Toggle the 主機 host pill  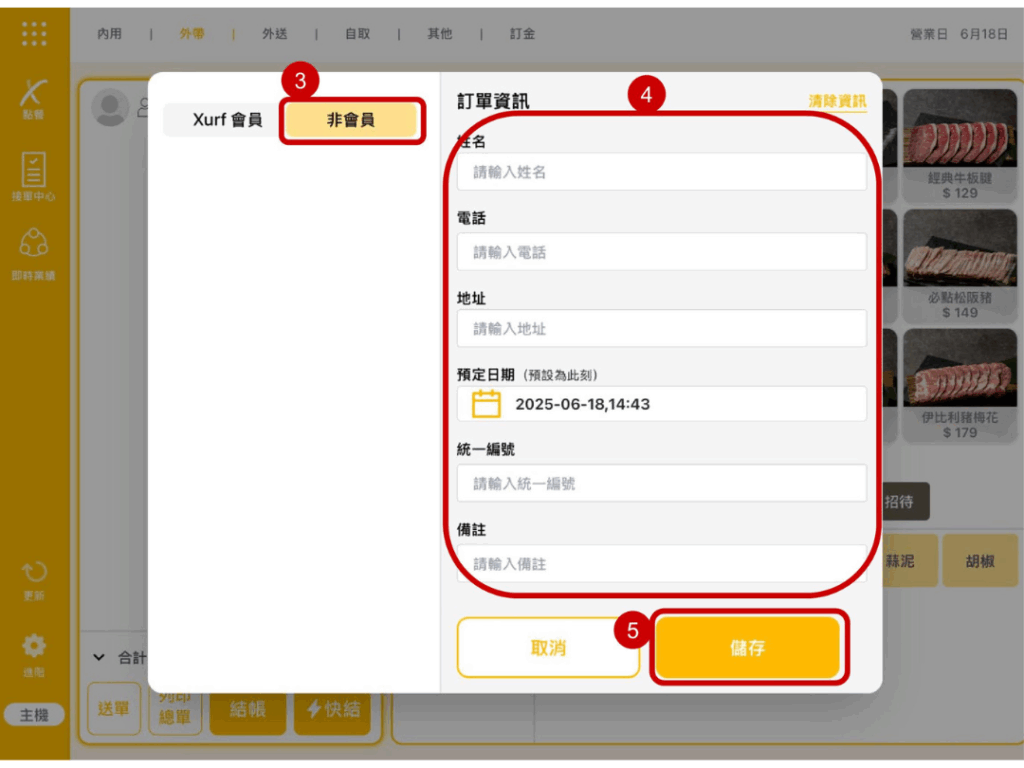pyautogui.click(x=34, y=715)
